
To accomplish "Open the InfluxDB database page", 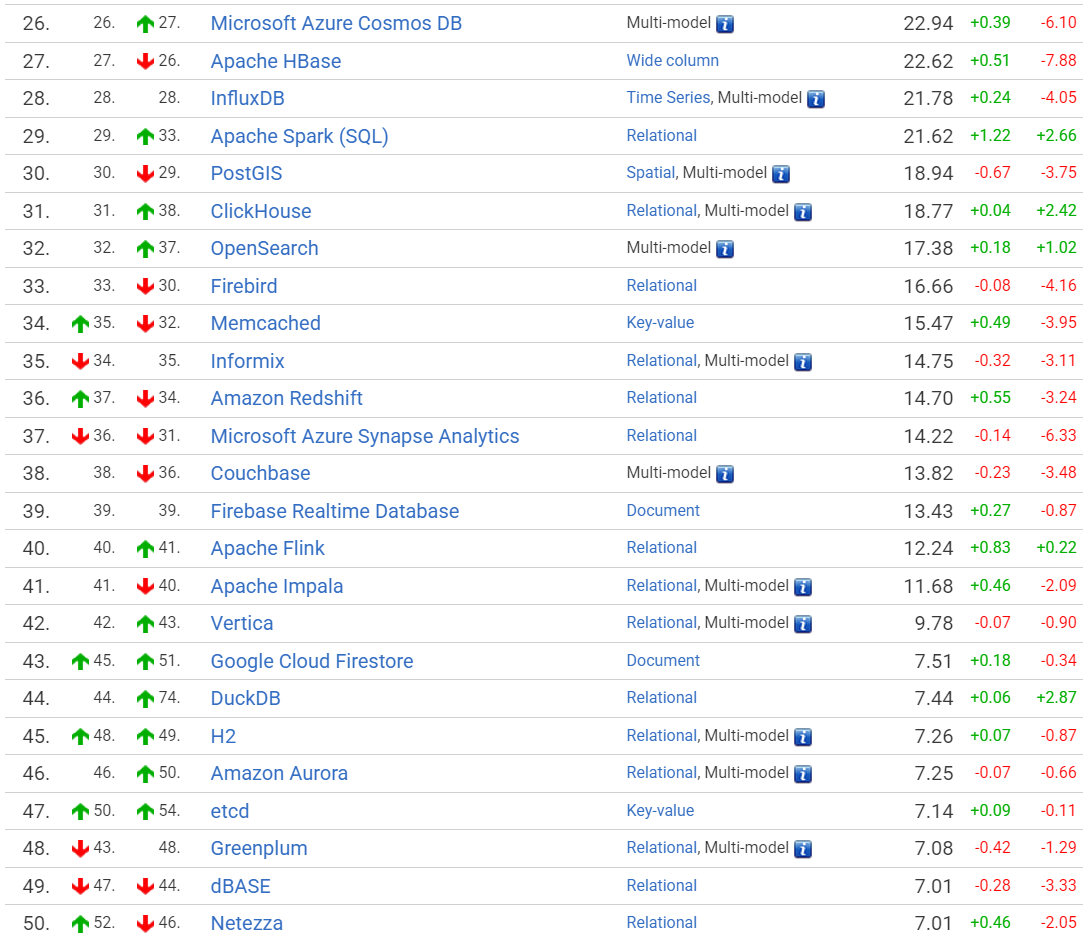I will point(247,98).
